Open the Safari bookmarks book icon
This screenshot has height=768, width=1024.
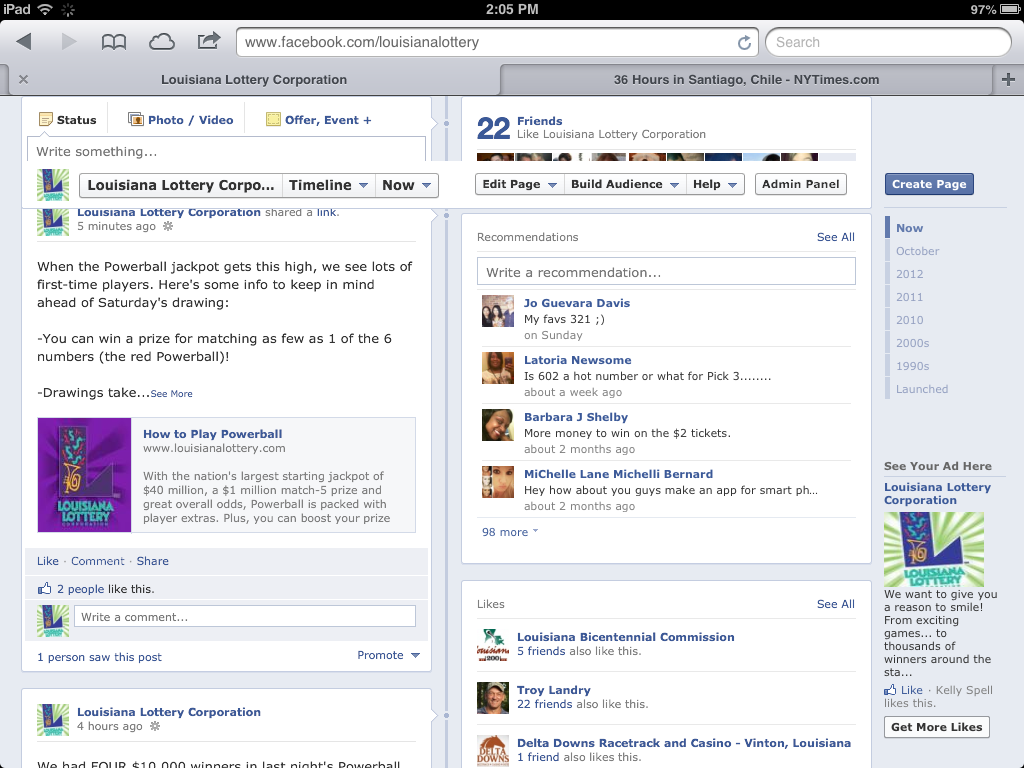(x=114, y=42)
